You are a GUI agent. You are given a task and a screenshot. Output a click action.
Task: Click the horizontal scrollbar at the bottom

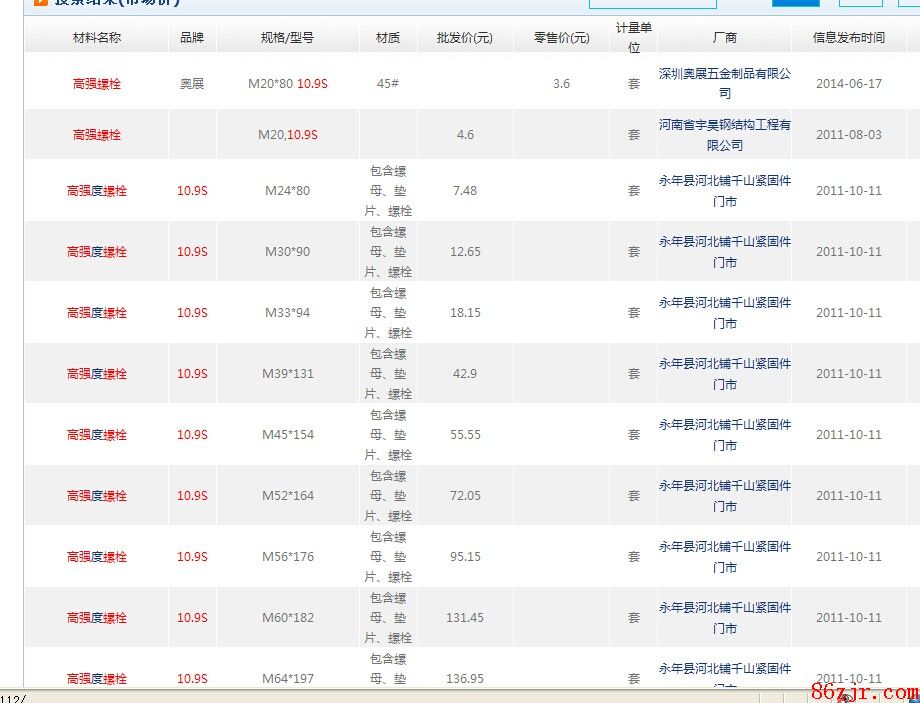(x=400, y=696)
